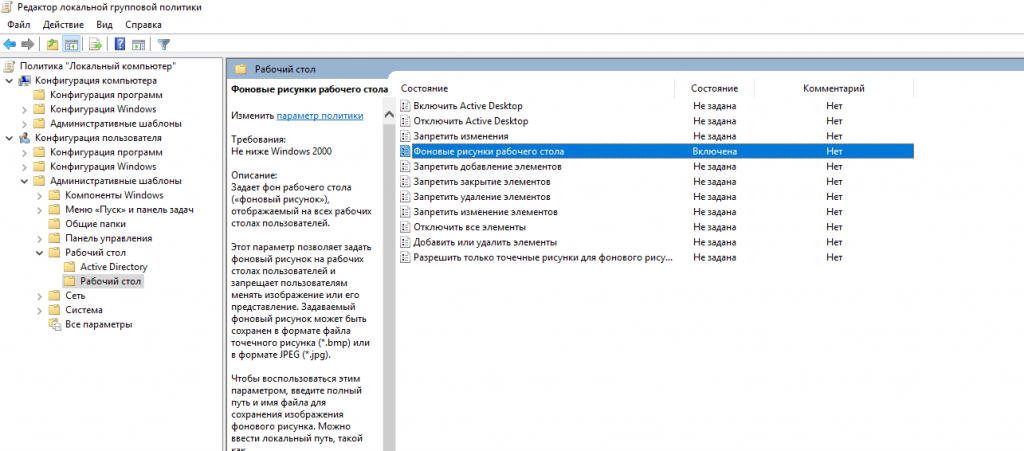The width and height of the screenshot is (1024, 451).
Task: Click the Export List toolbar icon
Action: [x=96, y=44]
